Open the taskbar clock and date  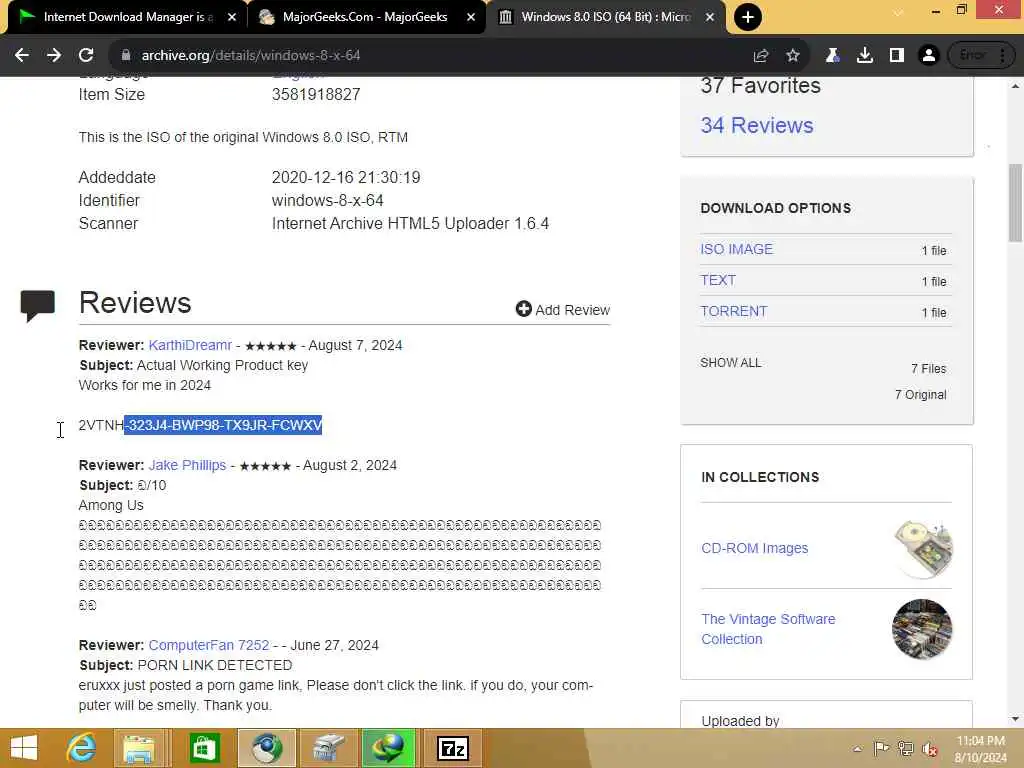(x=980, y=749)
